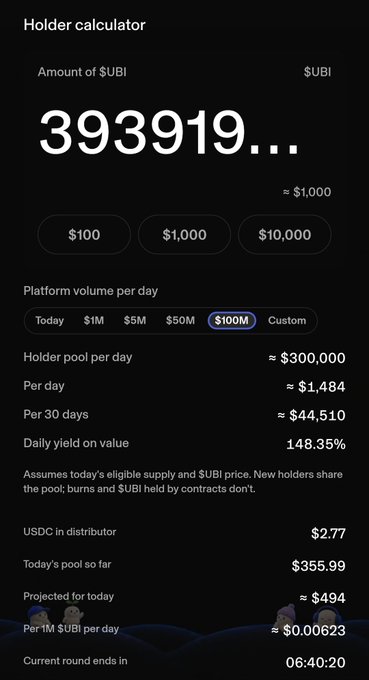Choose $5M platform volume option
369x680 pixels.
(x=135, y=320)
